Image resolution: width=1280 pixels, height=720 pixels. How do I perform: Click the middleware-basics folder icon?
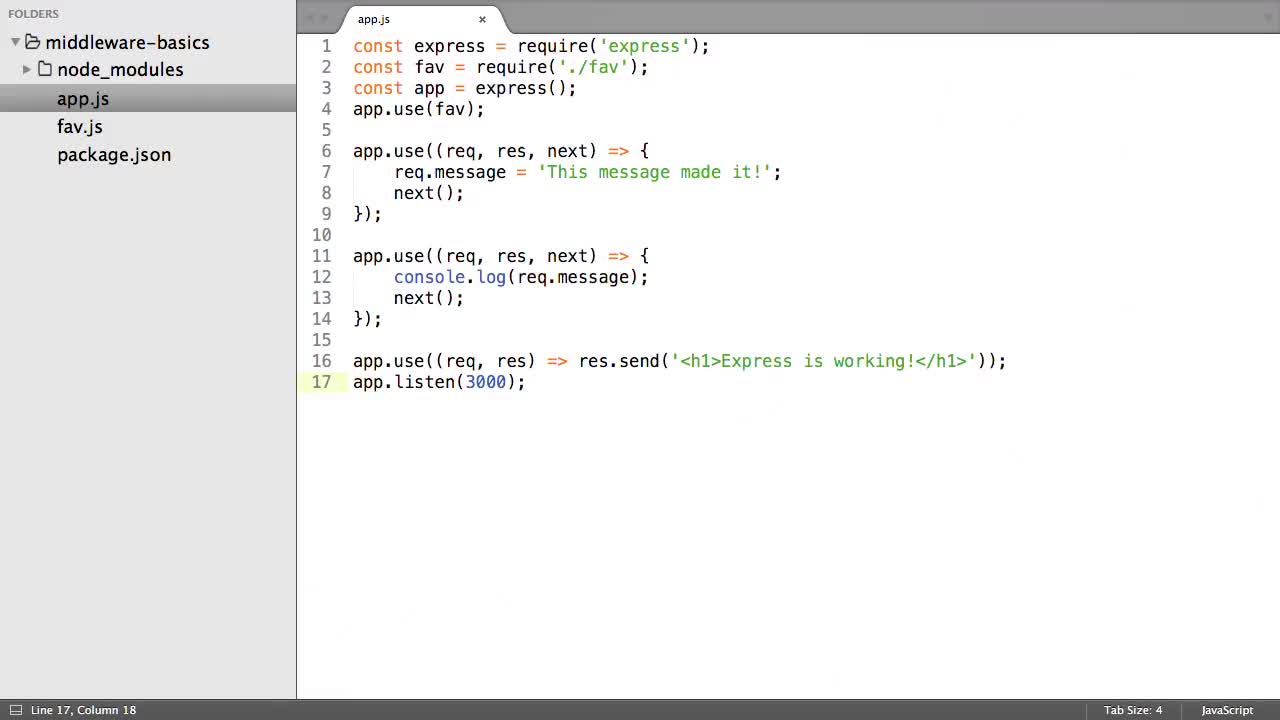[x=33, y=42]
